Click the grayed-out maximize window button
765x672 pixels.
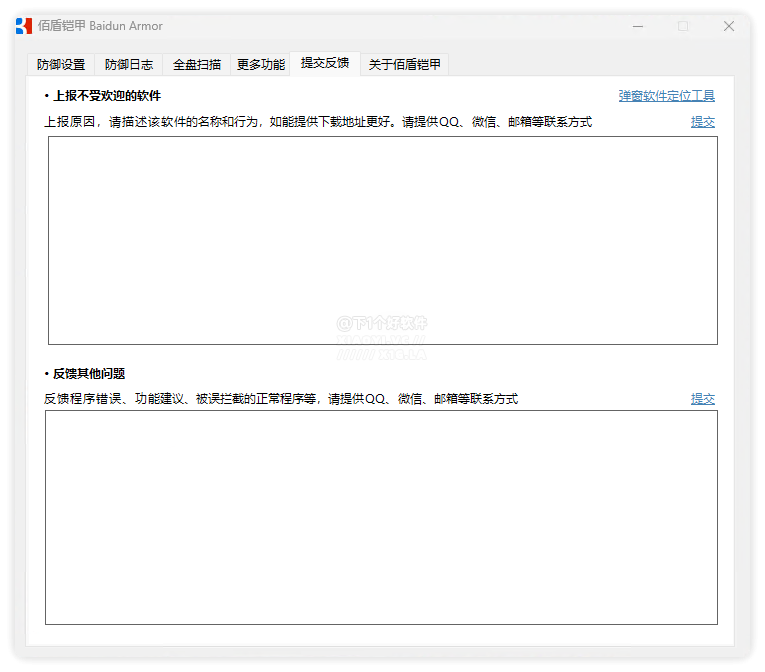coord(683,26)
